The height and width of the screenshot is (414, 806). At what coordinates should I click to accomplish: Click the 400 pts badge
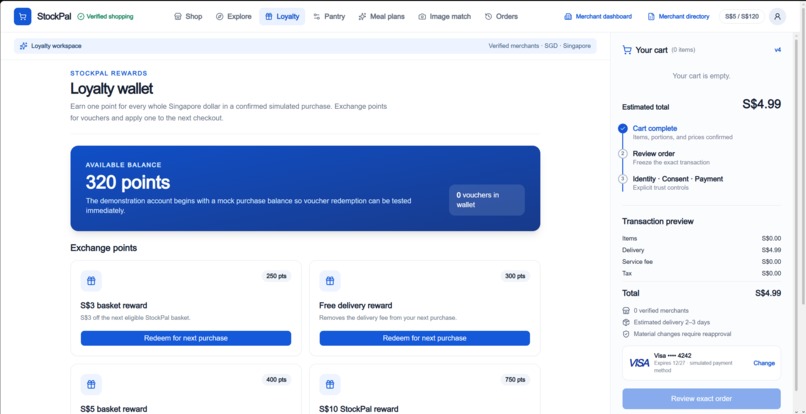[x=277, y=380]
